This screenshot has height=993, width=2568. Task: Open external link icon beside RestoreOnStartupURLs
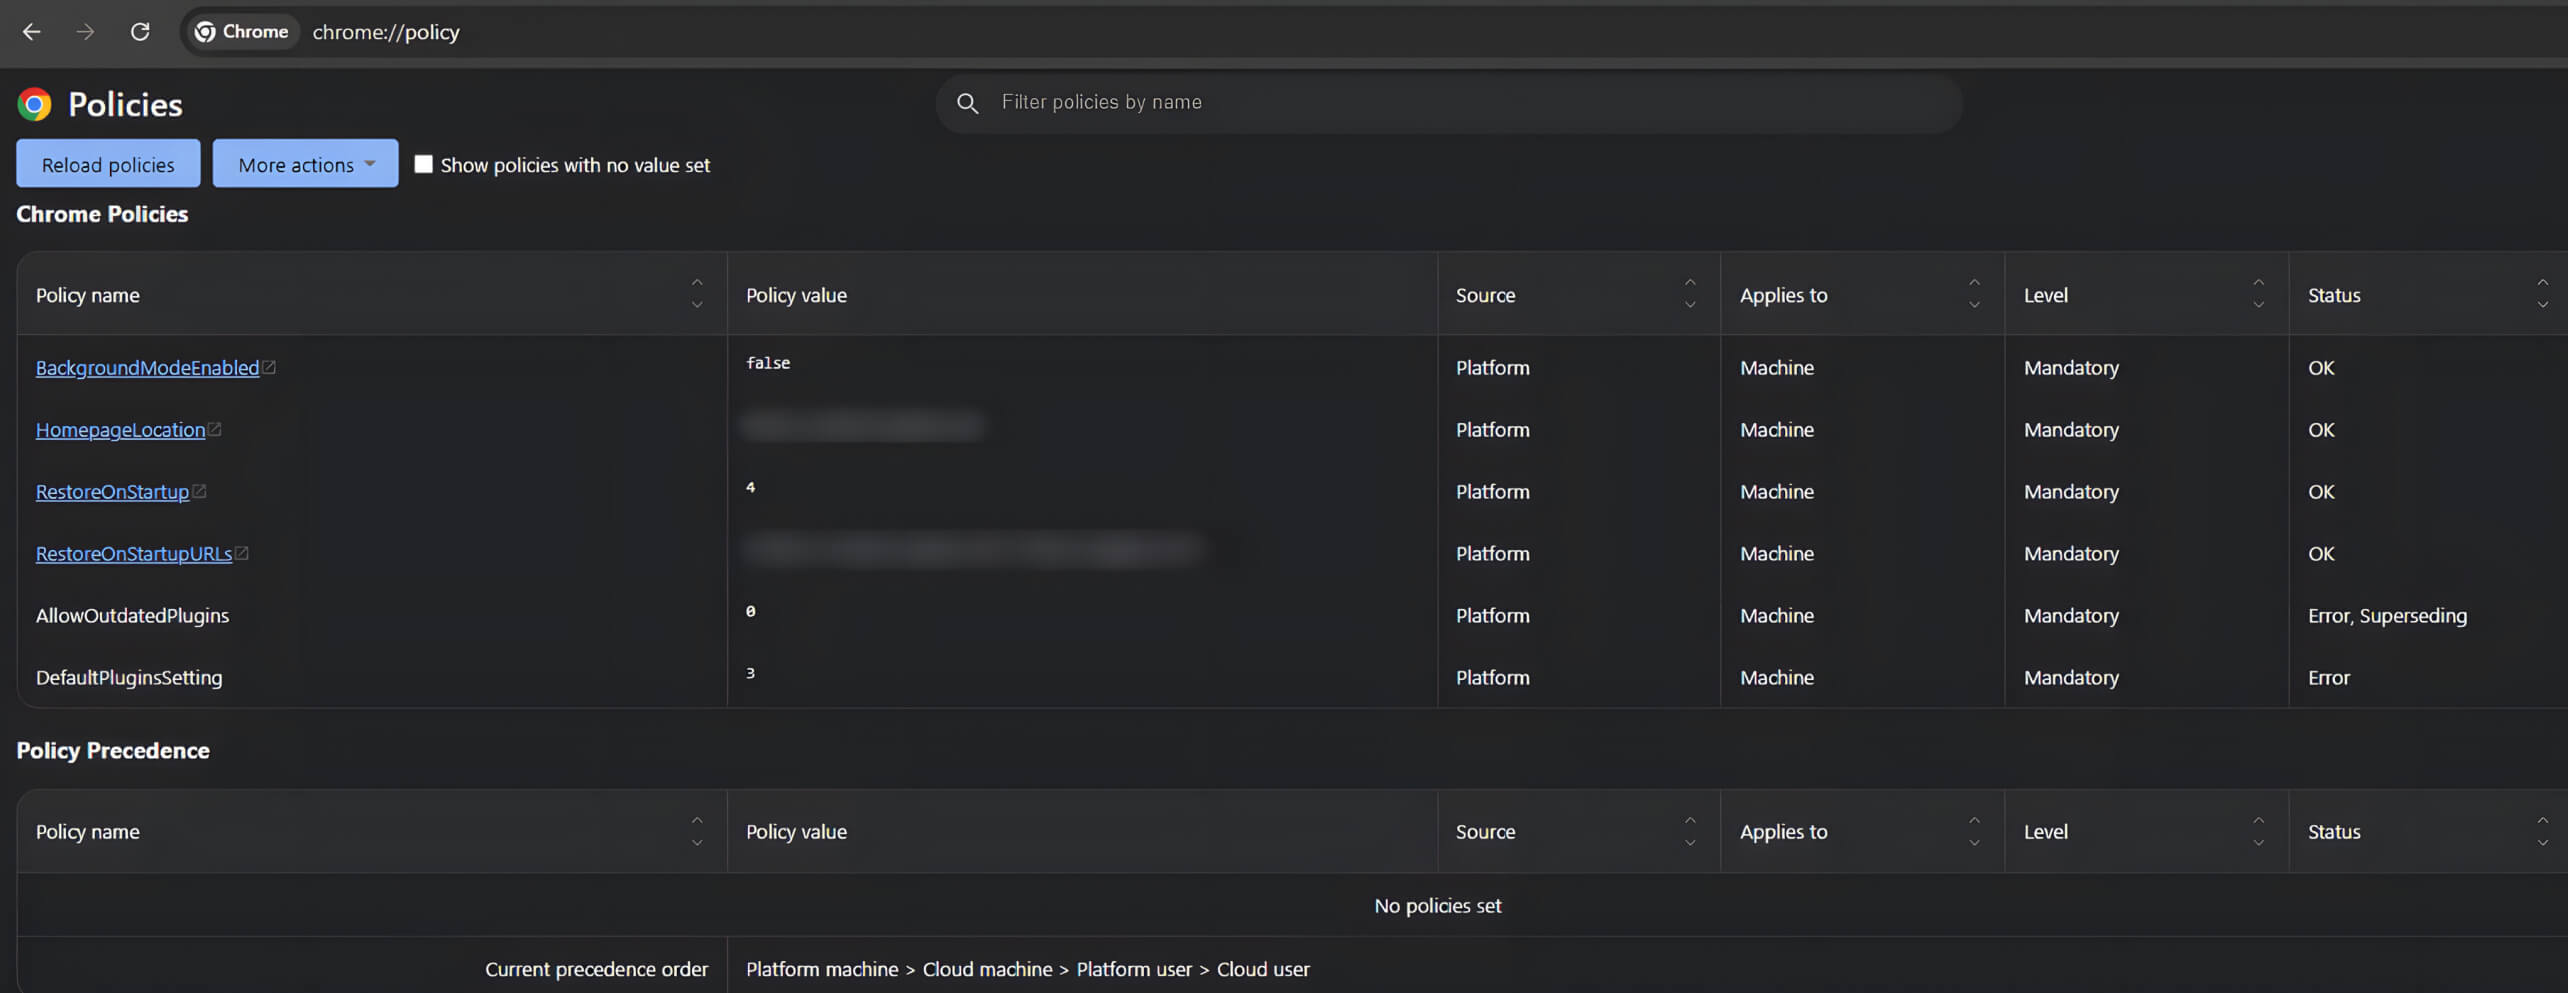click(x=242, y=553)
